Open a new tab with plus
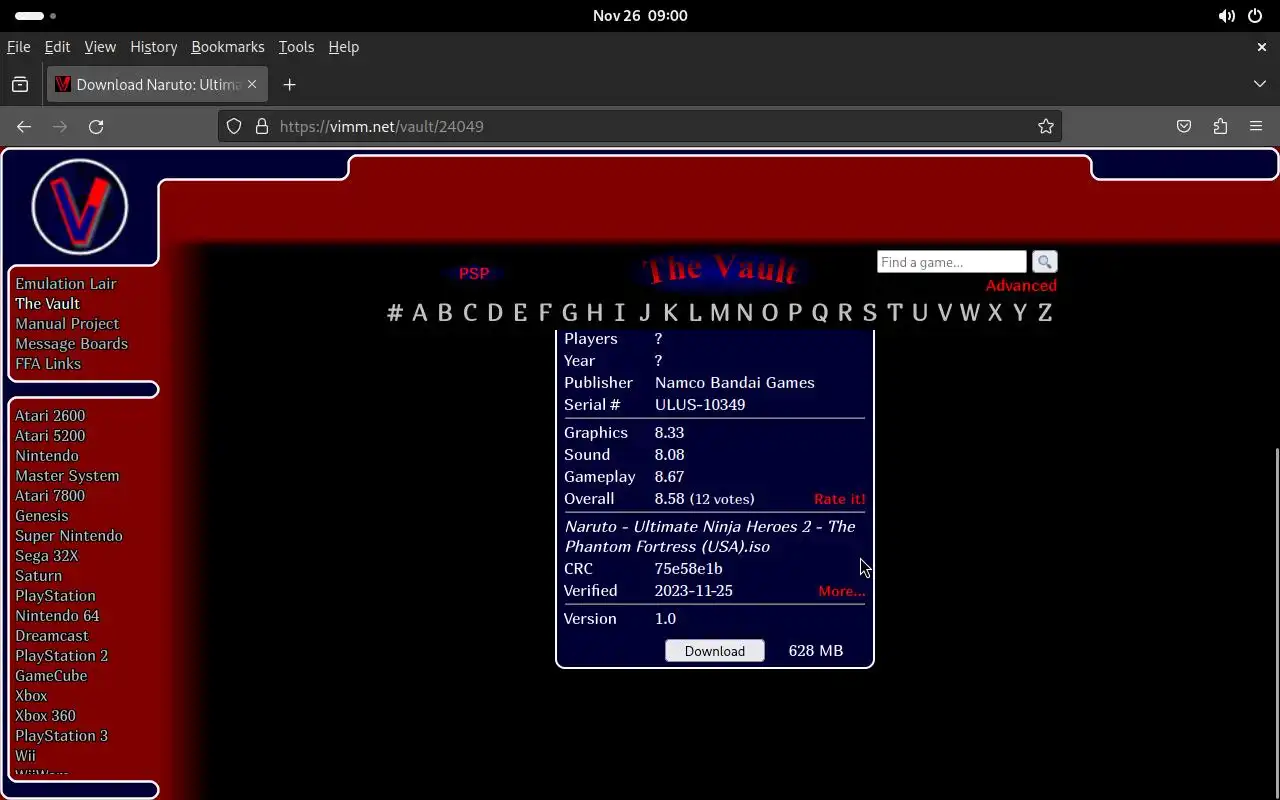Viewport: 1280px width, 800px height. (x=289, y=85)
